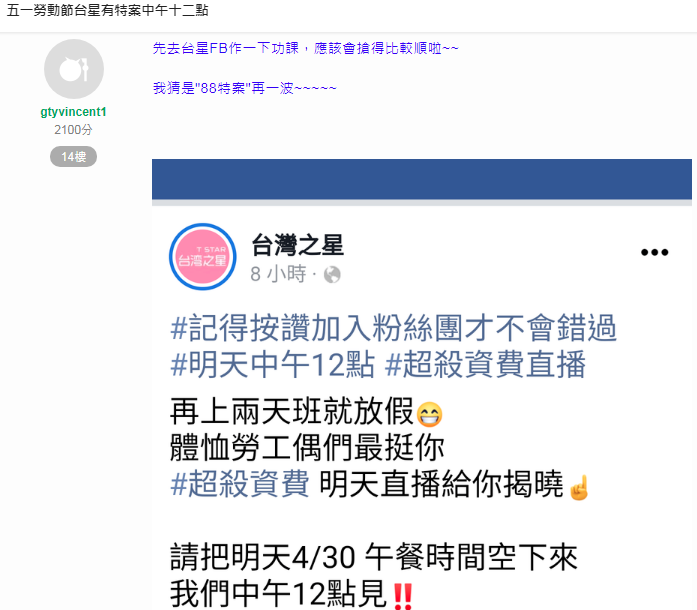Click the thread title 五一勞動節台星有特案中午十二點

point(108,10)
